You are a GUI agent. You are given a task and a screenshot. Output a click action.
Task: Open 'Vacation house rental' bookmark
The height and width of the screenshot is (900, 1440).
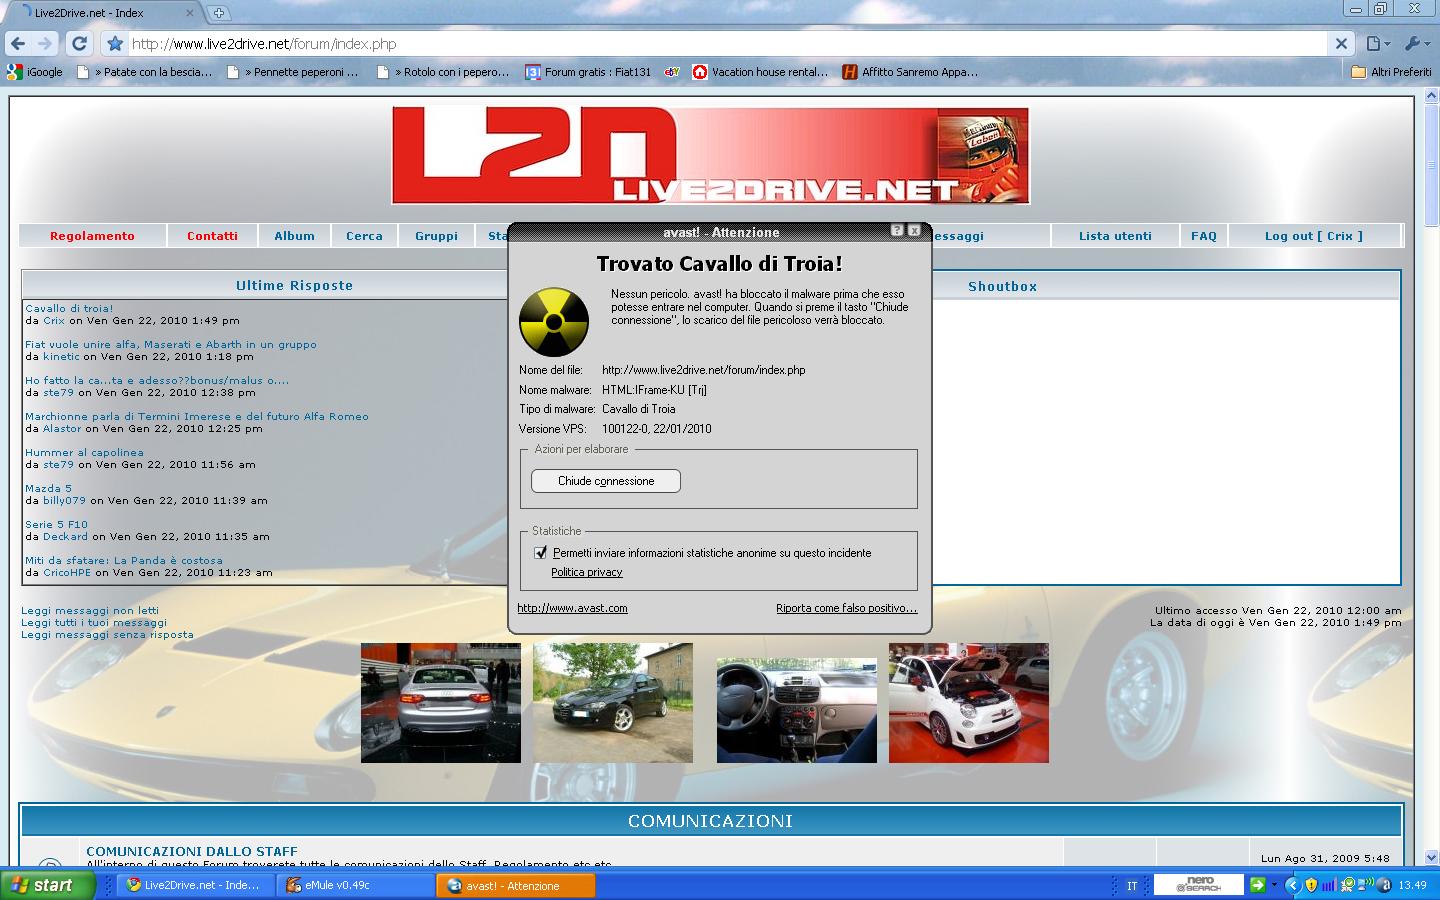[x=760, y=72]
